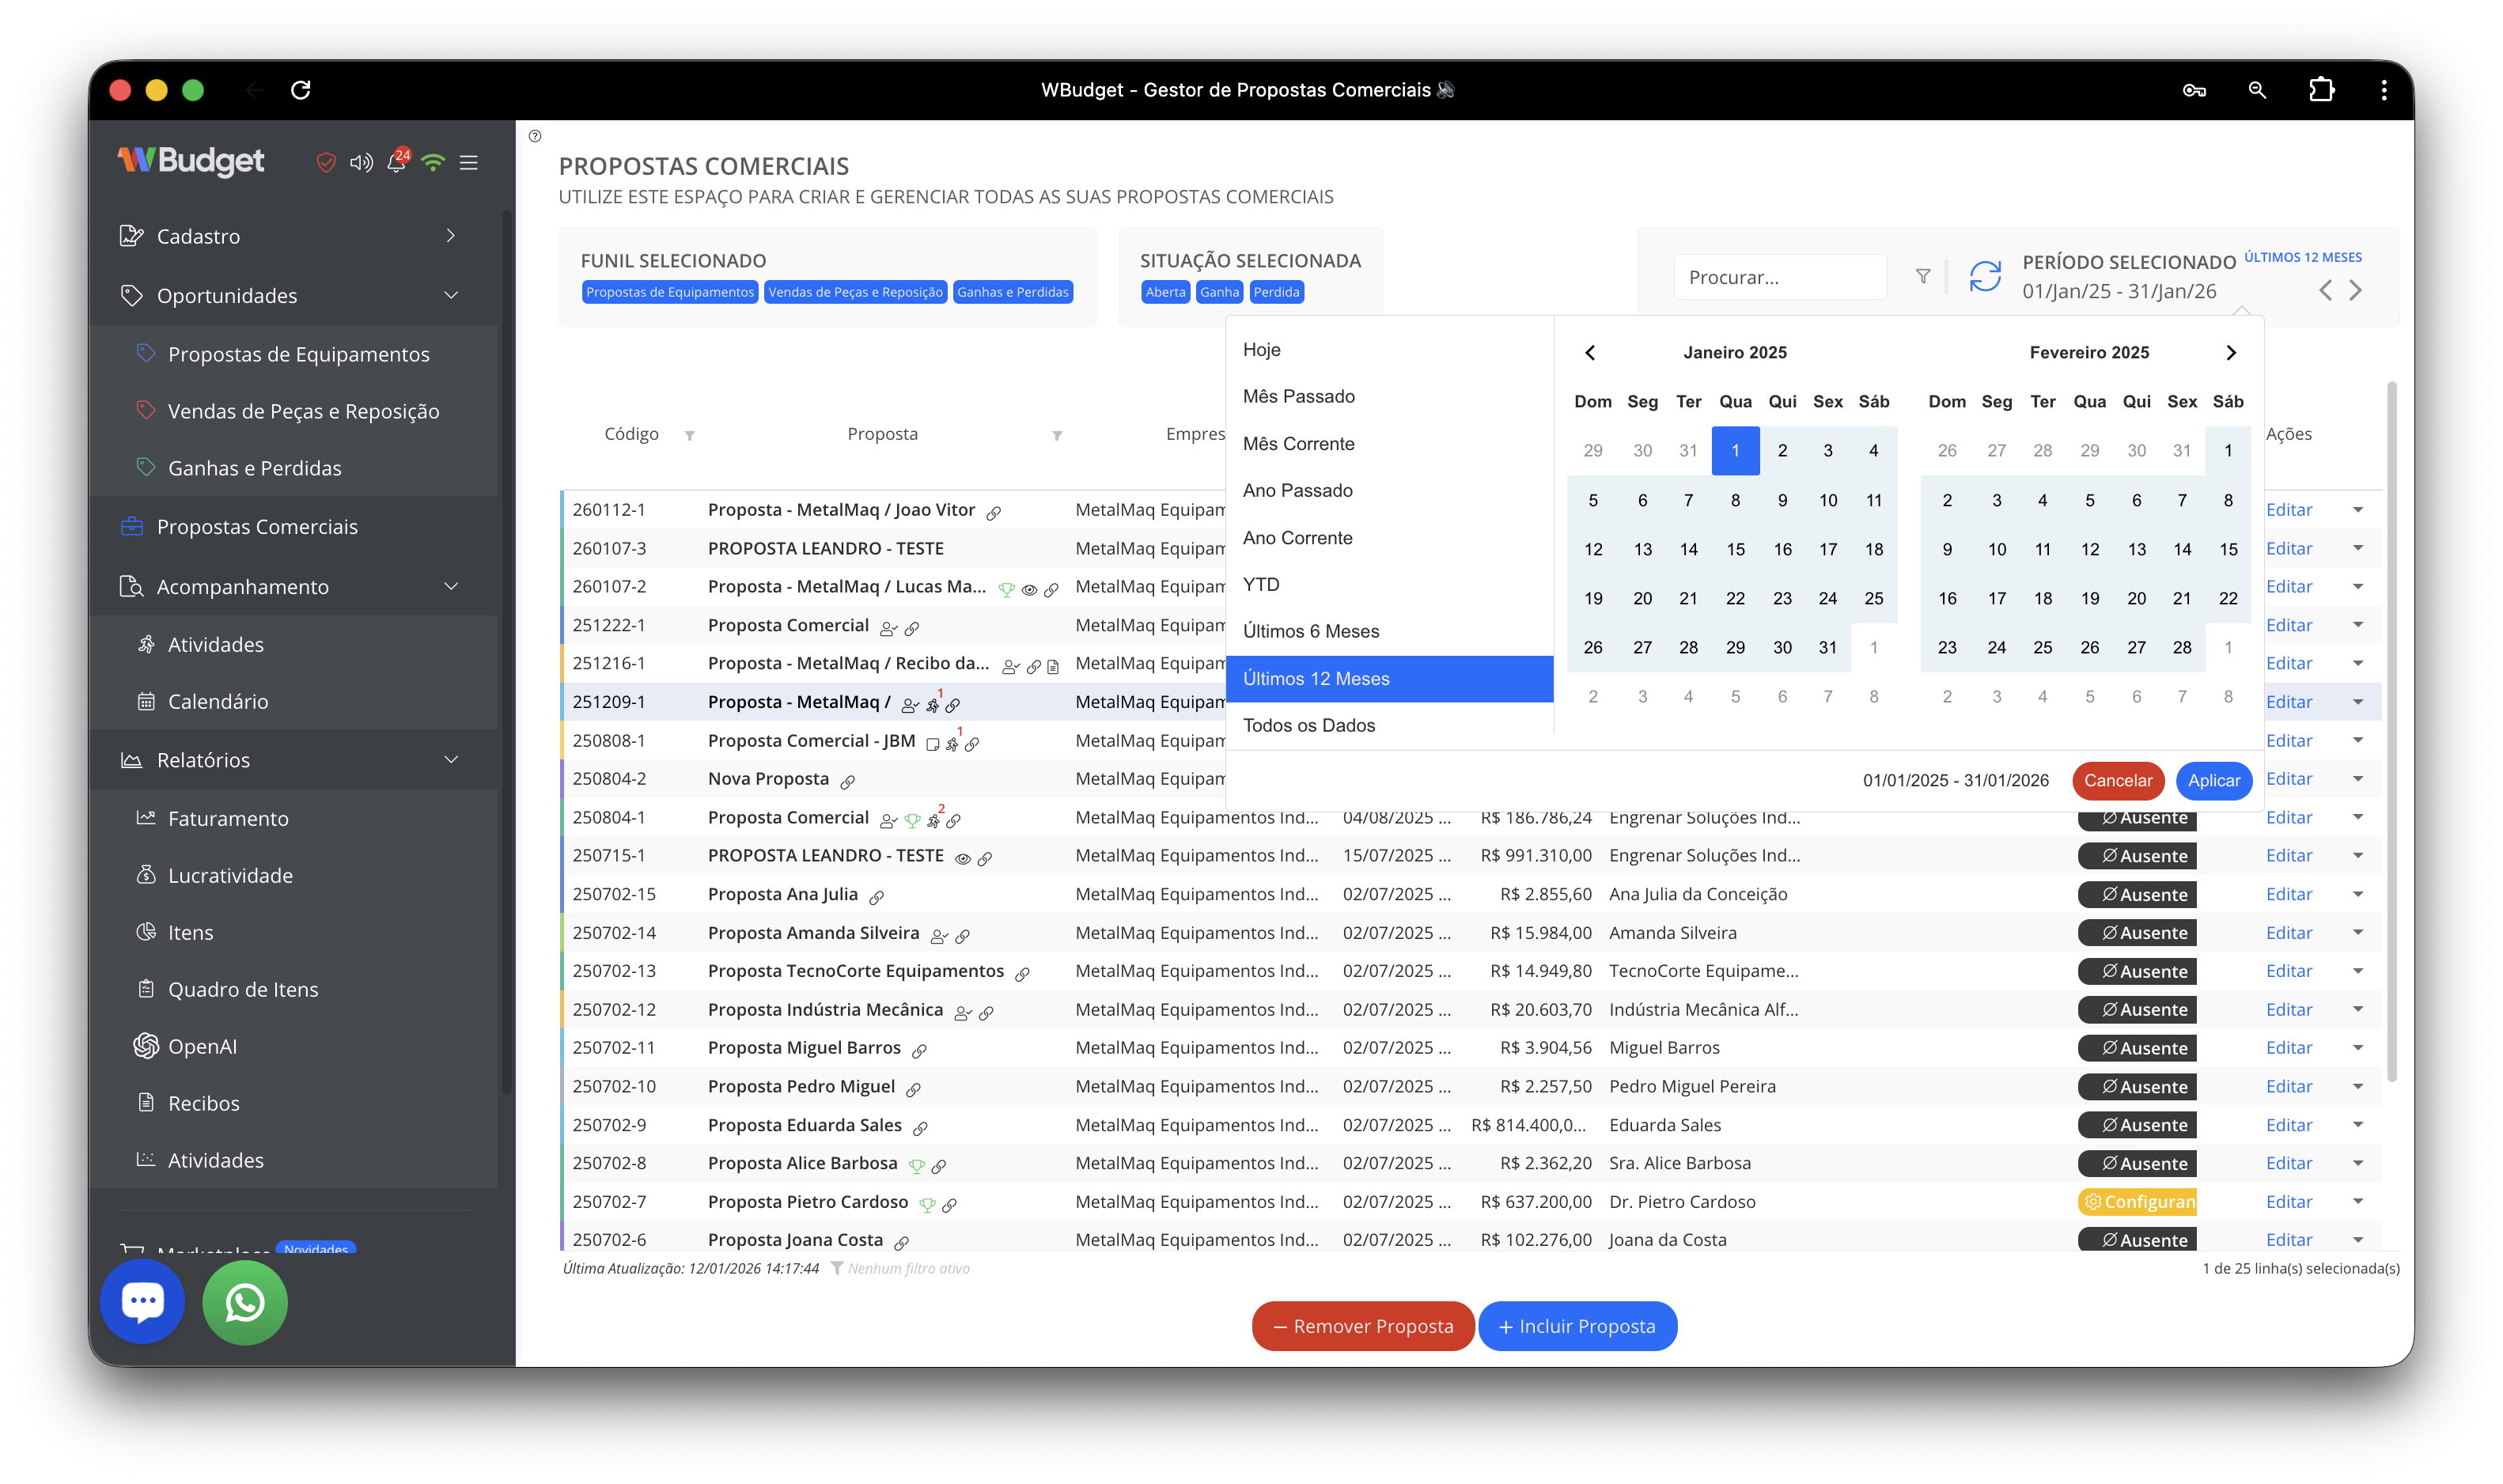Open the blue live chat bubble
The width and height of the screenshot is (2503, 1484).
(x=143, y=1301)
